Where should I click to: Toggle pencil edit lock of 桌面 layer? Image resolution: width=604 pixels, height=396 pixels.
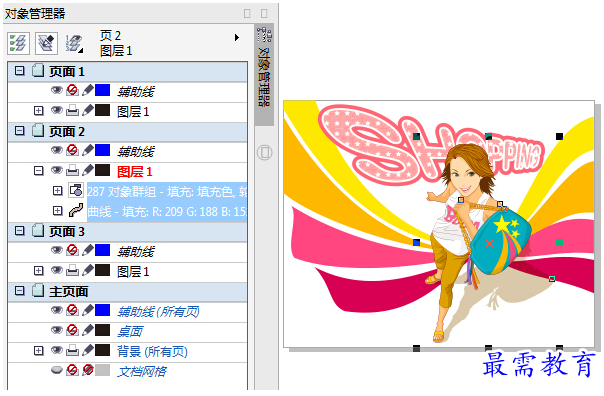pos(88,330)
